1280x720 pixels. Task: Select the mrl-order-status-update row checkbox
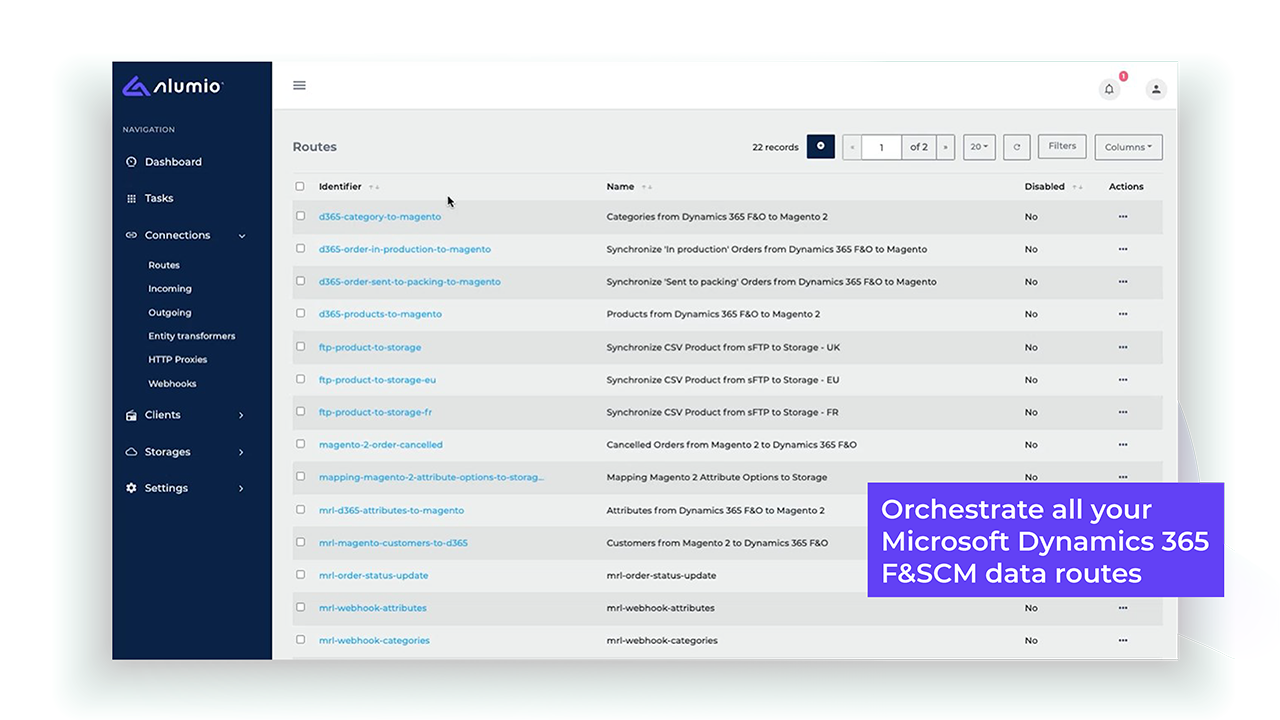coord(300,574)
